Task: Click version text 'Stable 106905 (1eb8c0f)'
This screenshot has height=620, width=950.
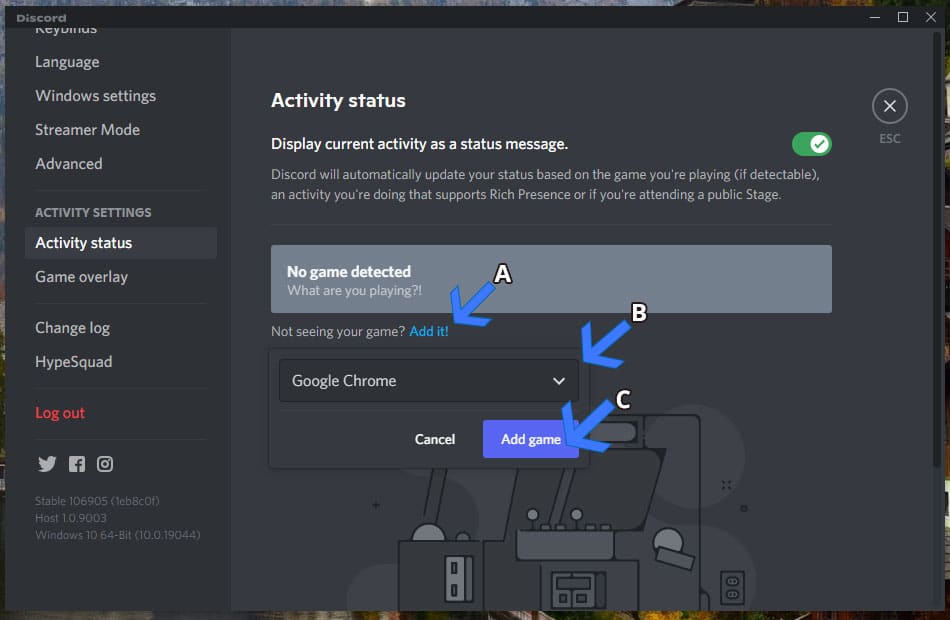Action: [x=97, y=501]
